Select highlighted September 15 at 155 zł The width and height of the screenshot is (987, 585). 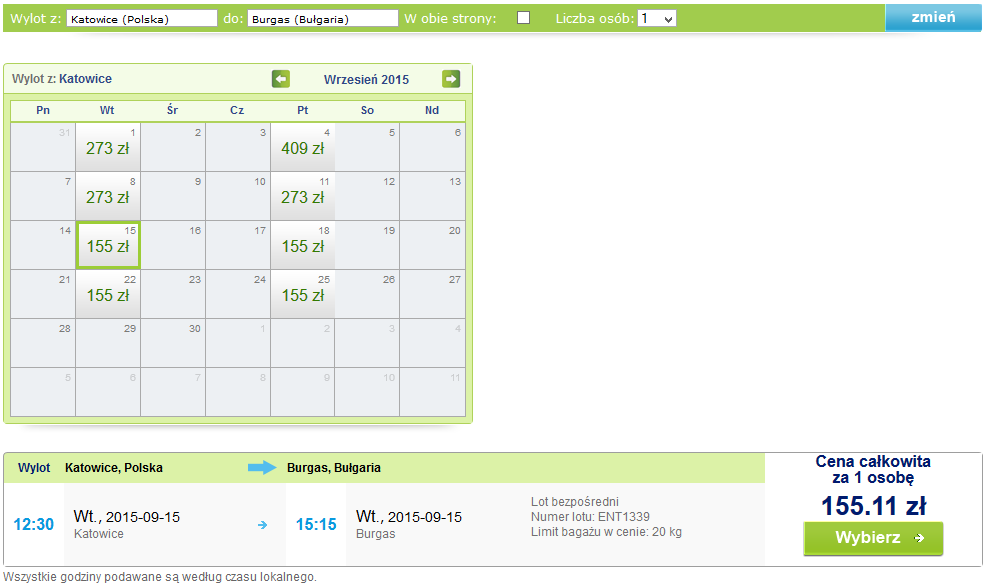click(108, 245)
